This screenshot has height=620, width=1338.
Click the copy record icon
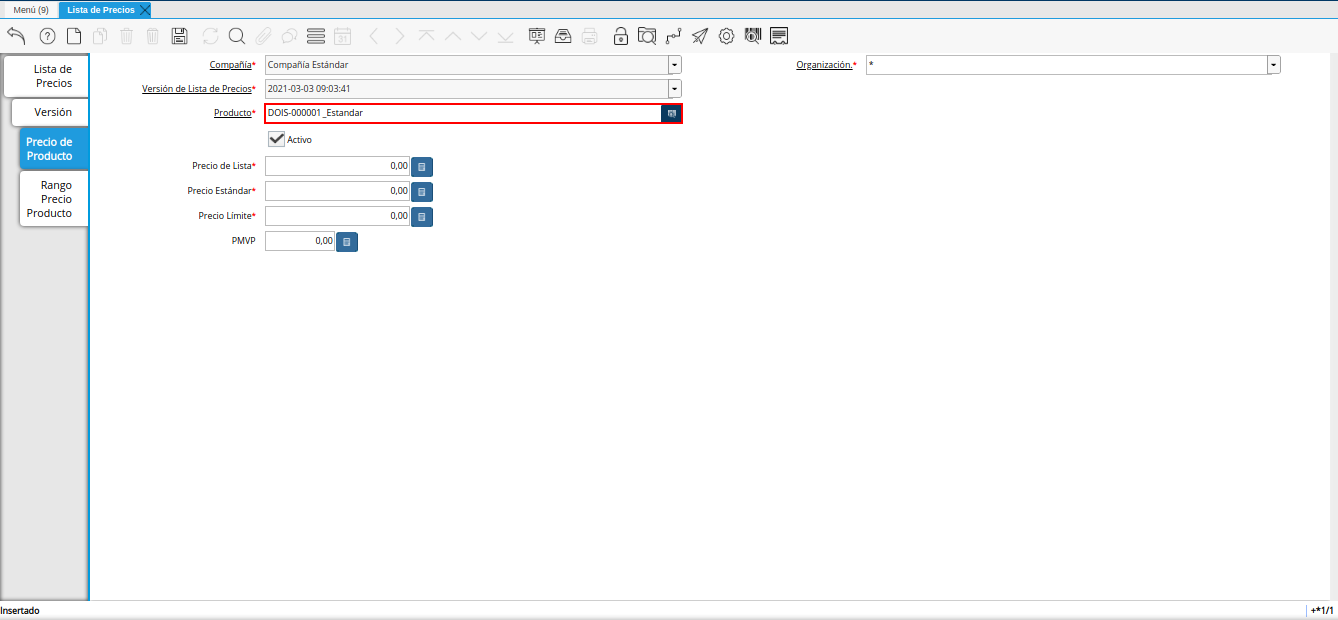pyautogui.click(x=100, y=36)
